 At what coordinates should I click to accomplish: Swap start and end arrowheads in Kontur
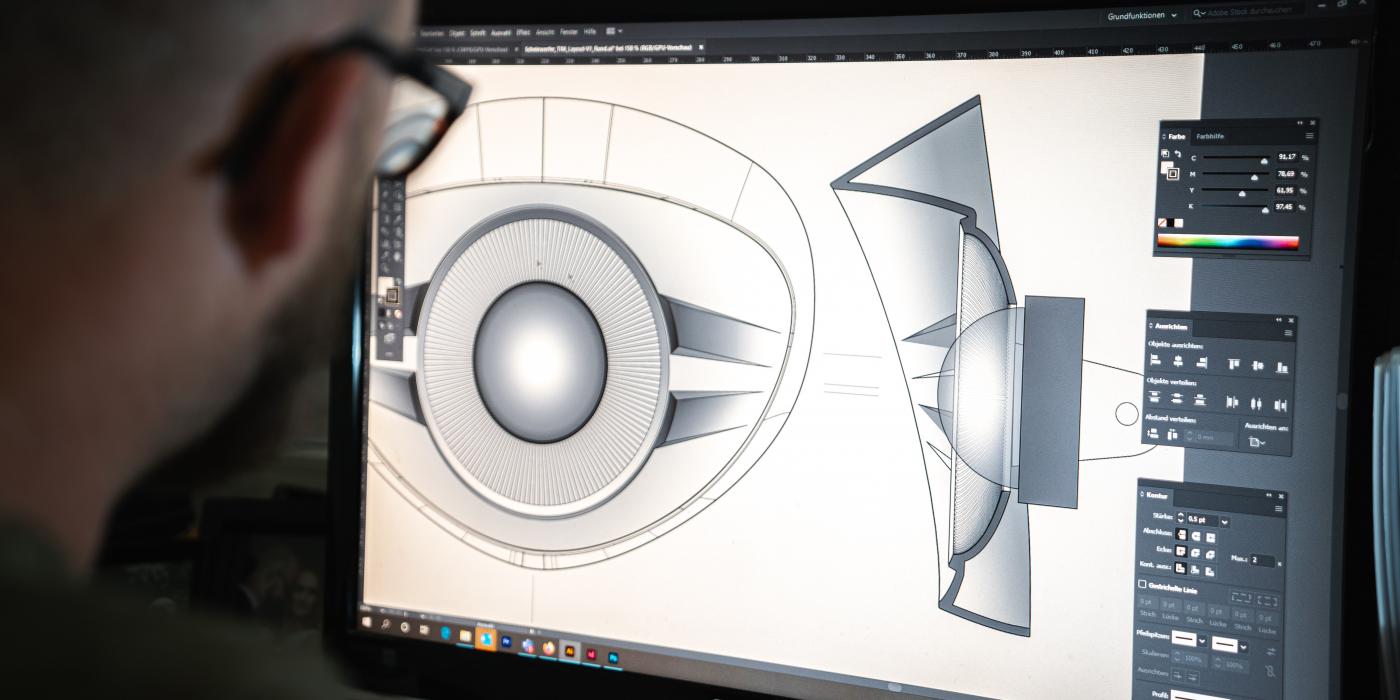click(x=1271, y=651)
